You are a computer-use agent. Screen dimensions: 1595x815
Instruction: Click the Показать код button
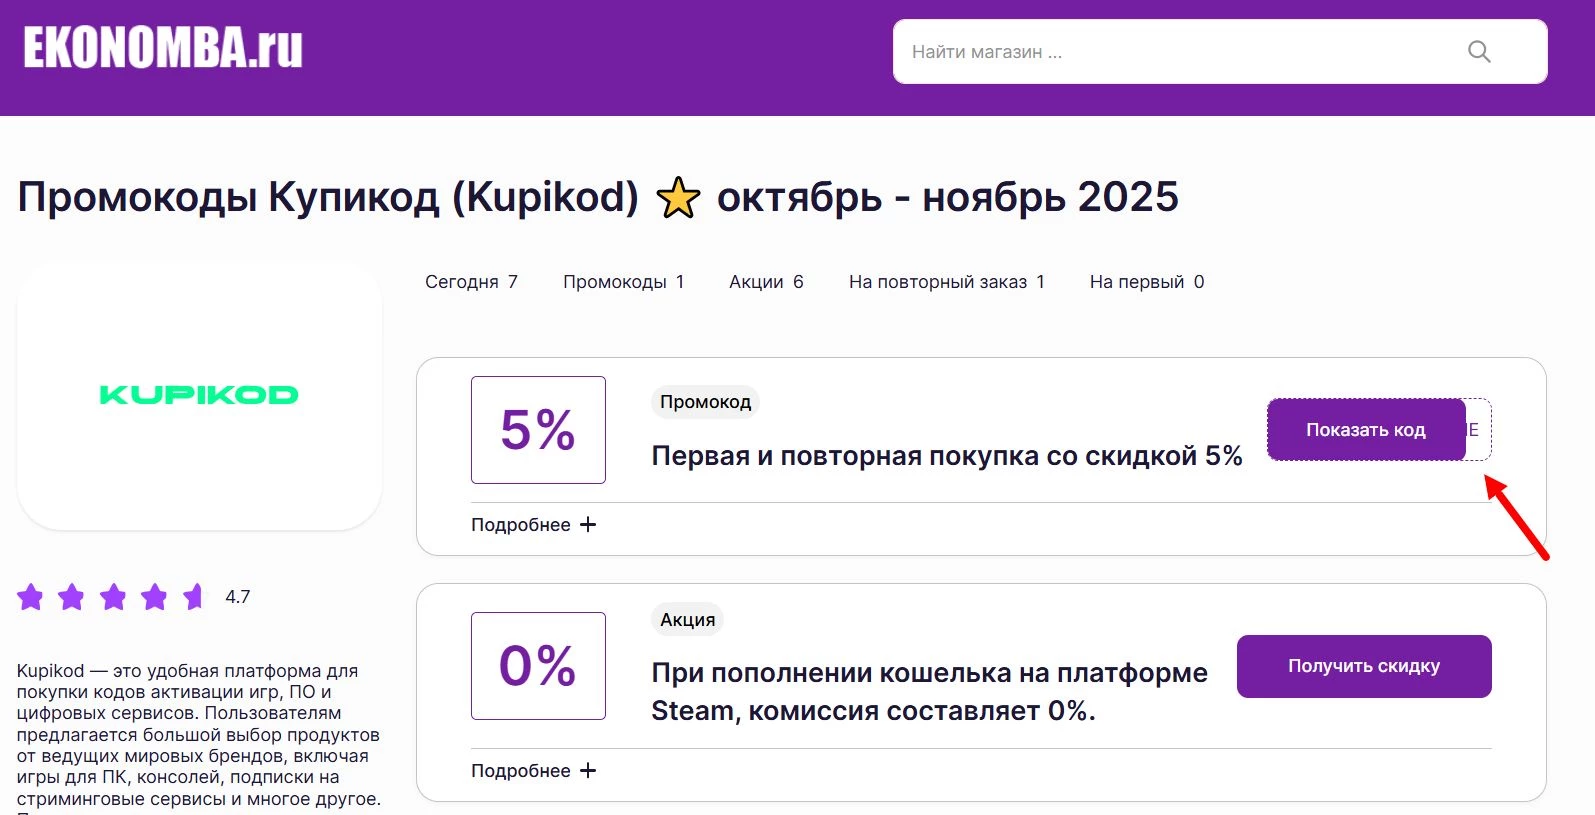pyautogui.click(x=1366, y=430)
